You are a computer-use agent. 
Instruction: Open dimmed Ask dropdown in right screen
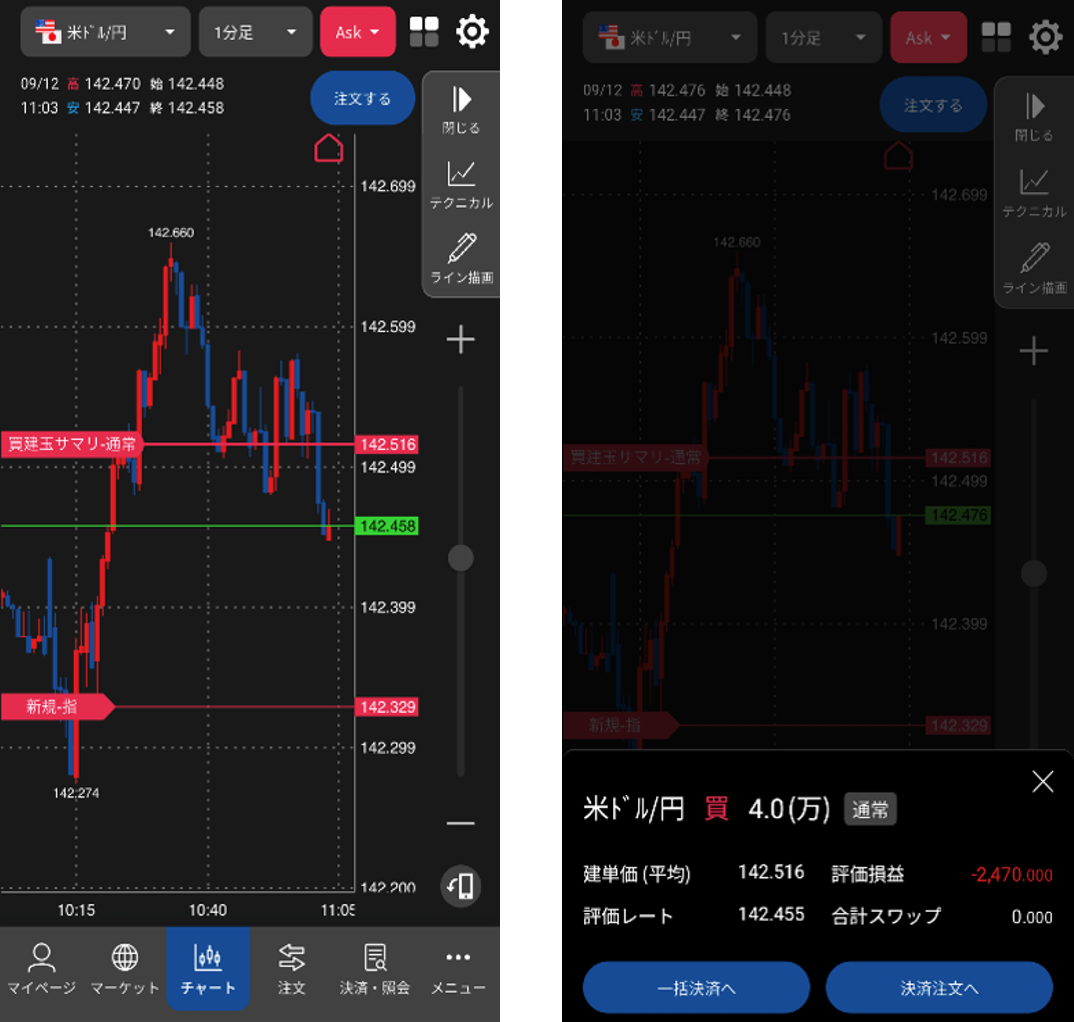pos(928,38)
